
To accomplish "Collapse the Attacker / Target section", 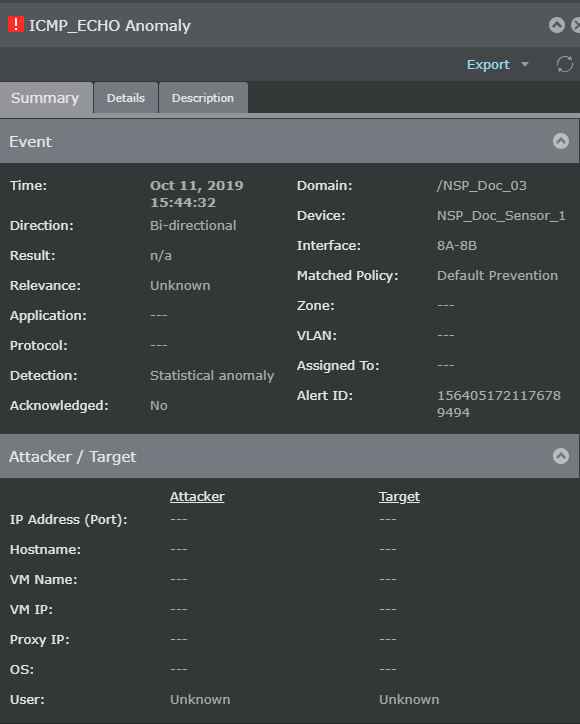I will point(561,456).
